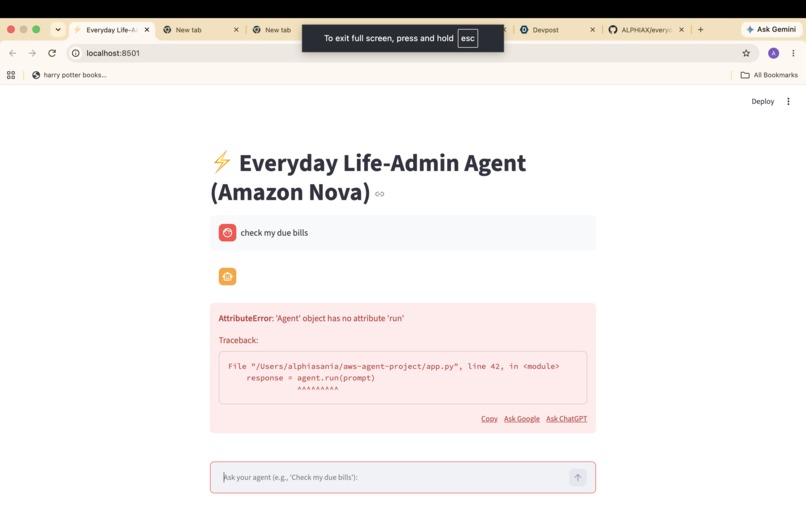Close the Everyday Life-Admin tab

(x=146, y=30)
